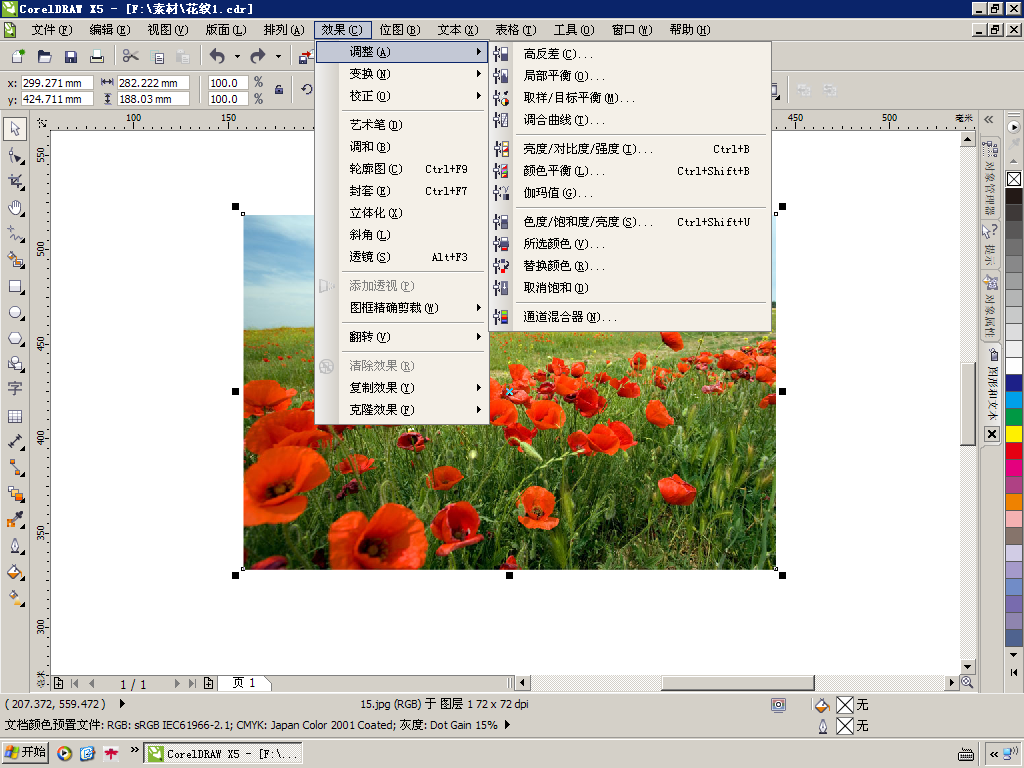Open the 文件 menu

52,30
